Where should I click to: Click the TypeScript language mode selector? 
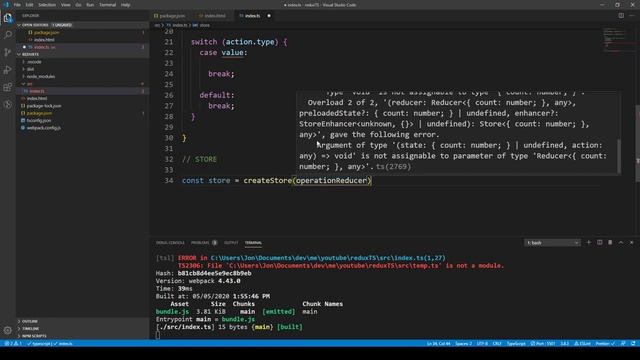[516, 344]
